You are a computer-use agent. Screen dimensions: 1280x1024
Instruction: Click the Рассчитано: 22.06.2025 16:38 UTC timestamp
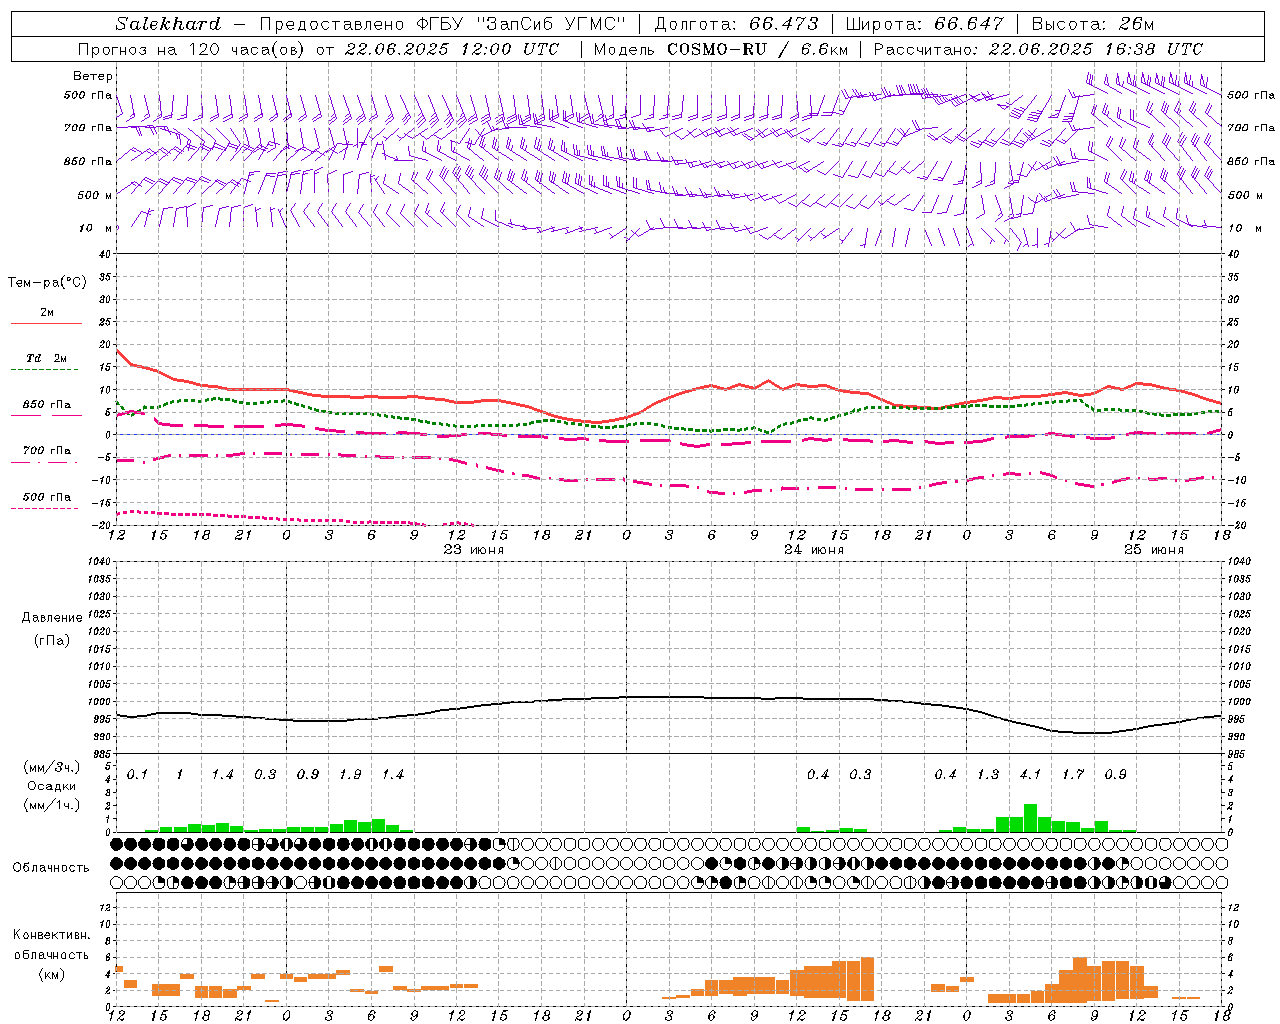coord(1038,49)
